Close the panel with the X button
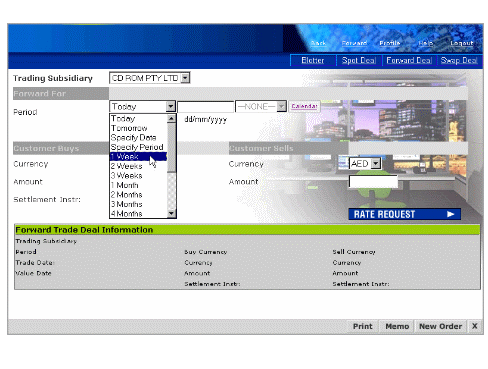The width and height of the screenshot is (488, 369). (x=475, y=326)
